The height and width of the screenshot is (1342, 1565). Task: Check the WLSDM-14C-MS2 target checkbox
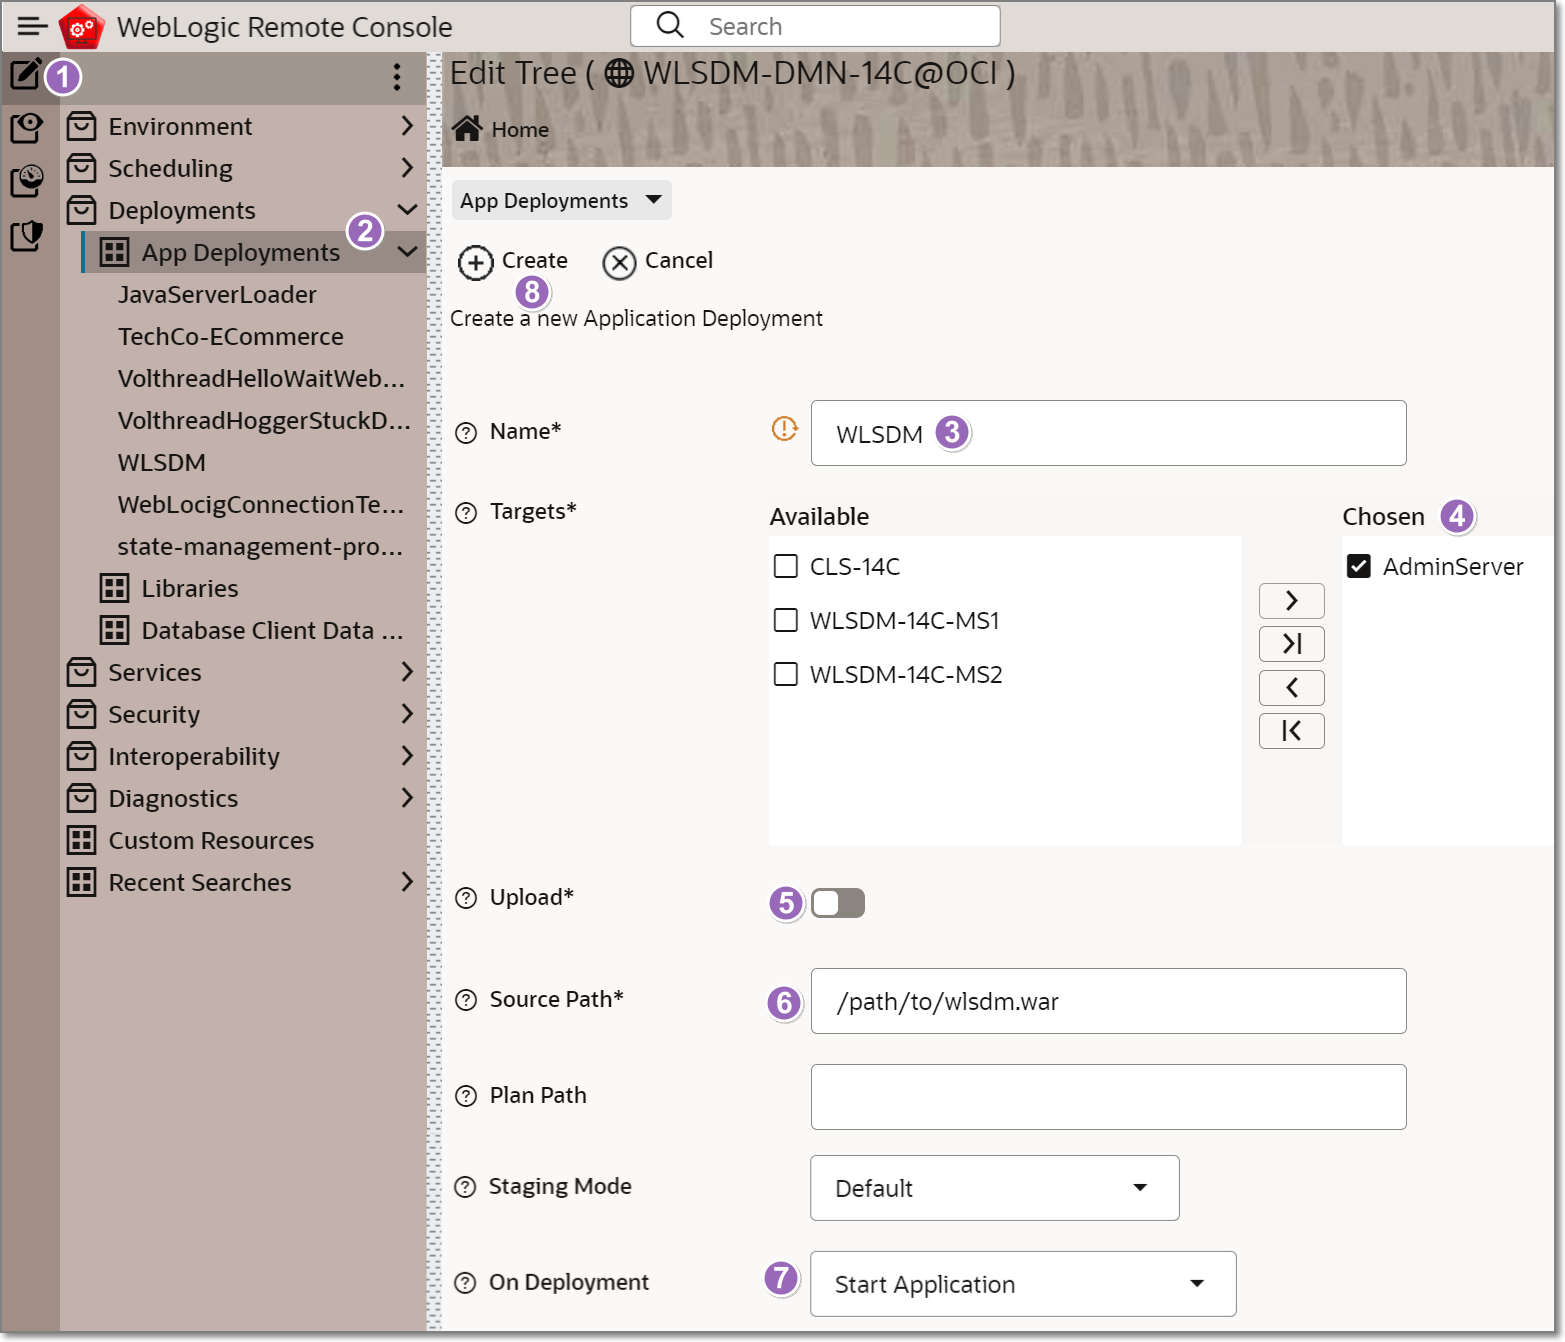786,674
